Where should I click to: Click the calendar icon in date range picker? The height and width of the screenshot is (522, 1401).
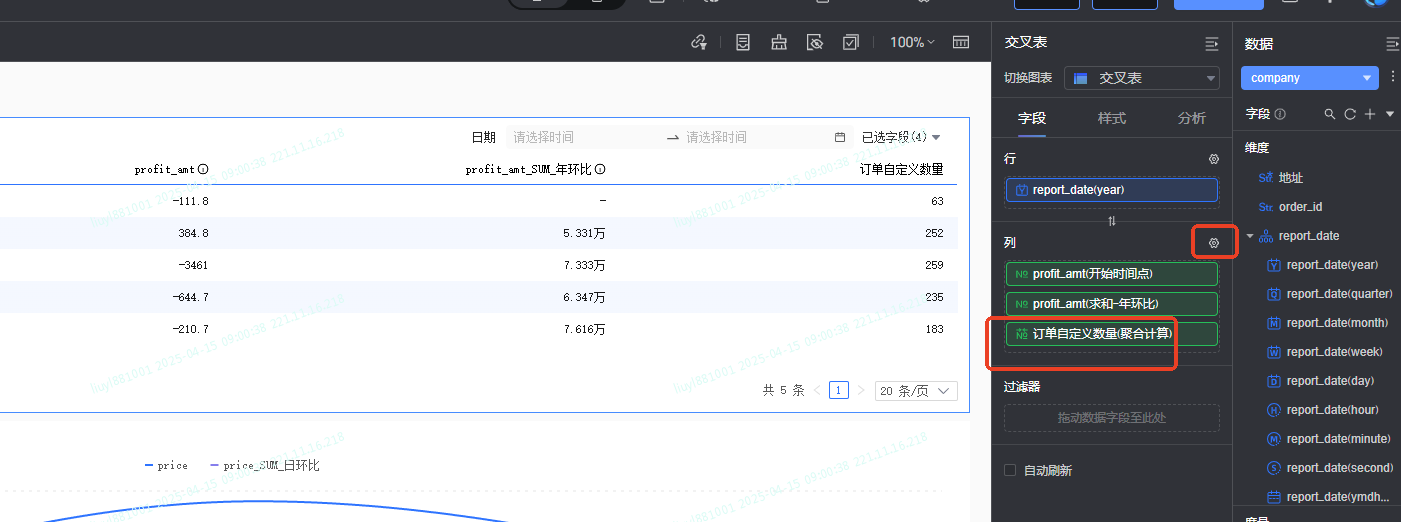(840, 137)
